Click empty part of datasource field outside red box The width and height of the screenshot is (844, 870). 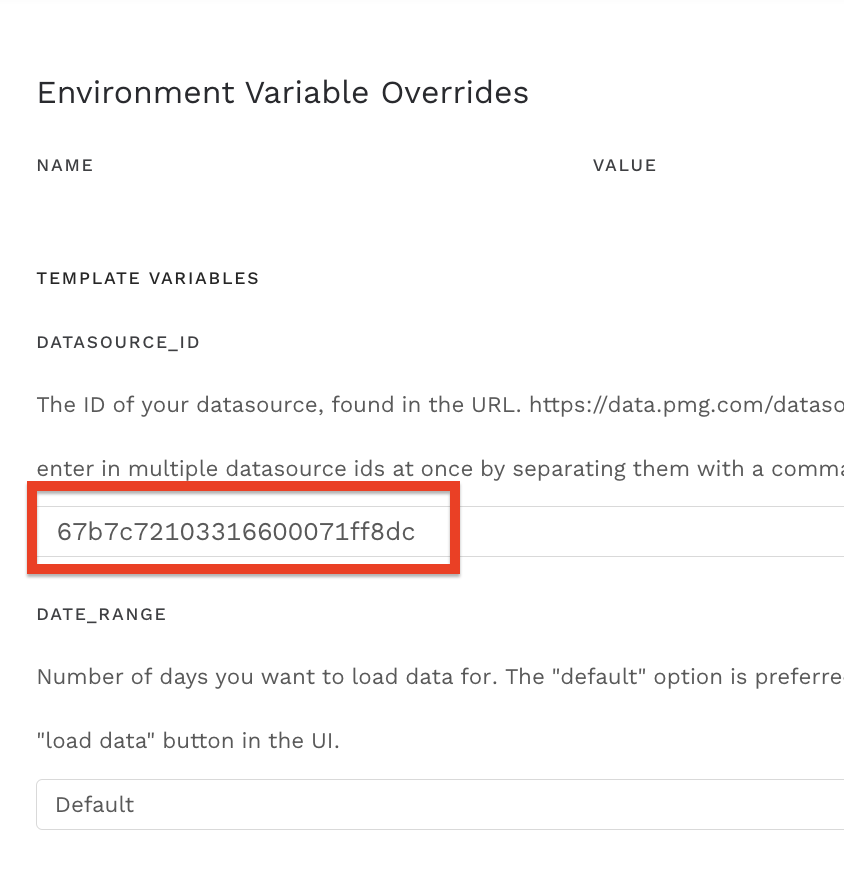650,531
